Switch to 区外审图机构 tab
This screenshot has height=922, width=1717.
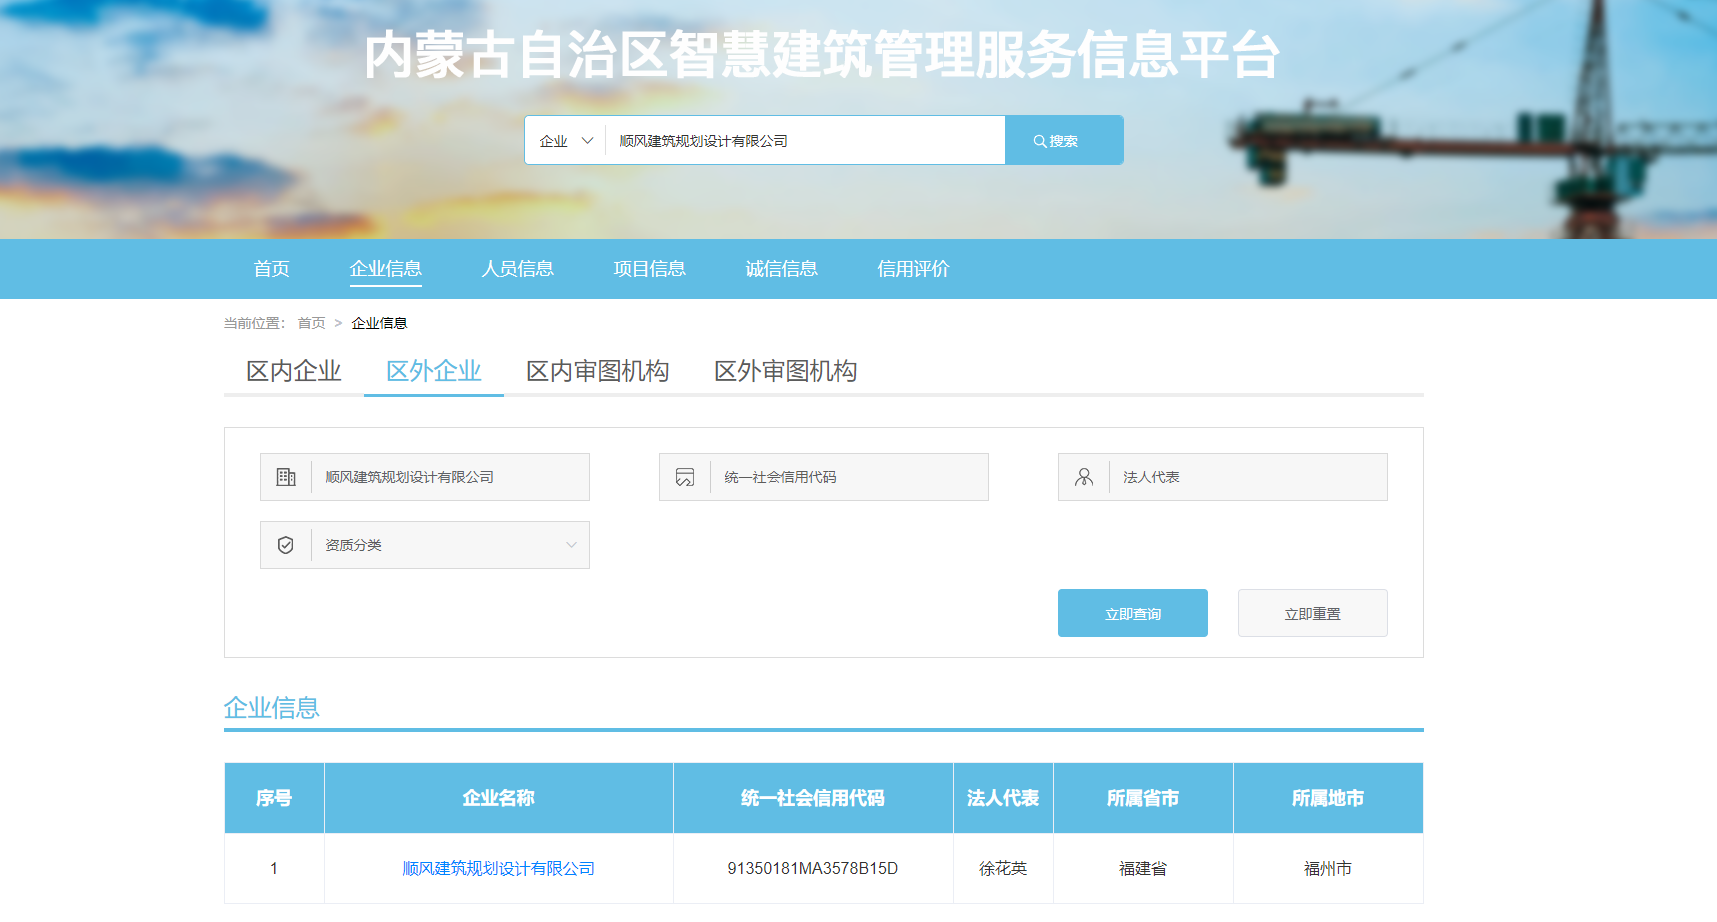786,371
